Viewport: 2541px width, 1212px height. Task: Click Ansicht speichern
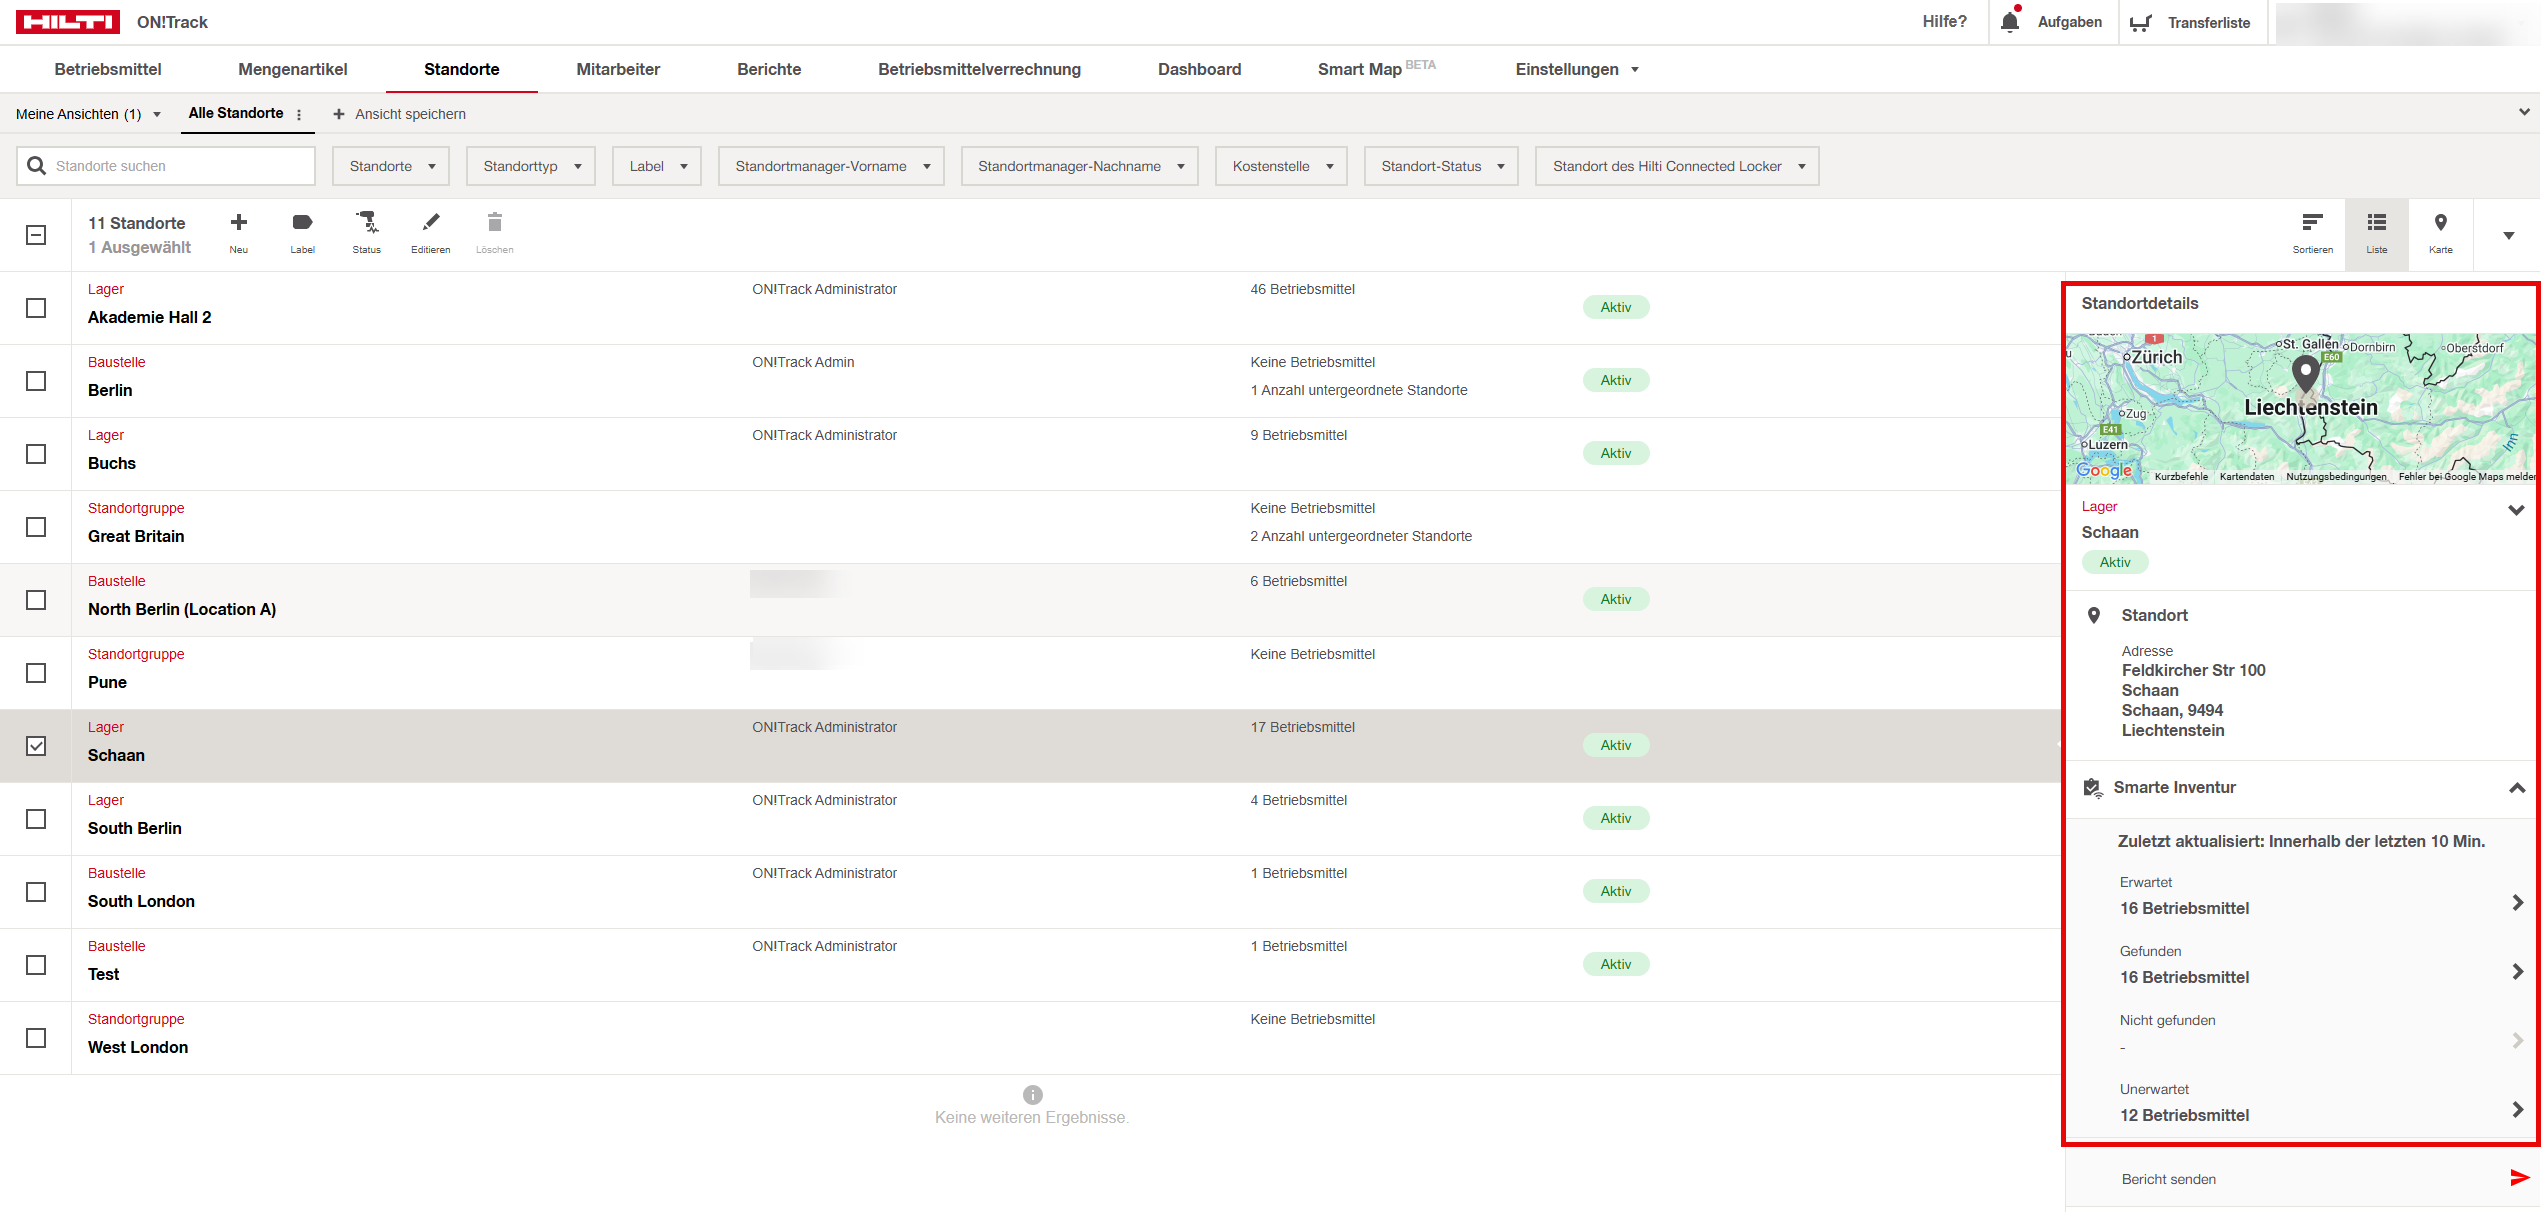tap(400, 114)
